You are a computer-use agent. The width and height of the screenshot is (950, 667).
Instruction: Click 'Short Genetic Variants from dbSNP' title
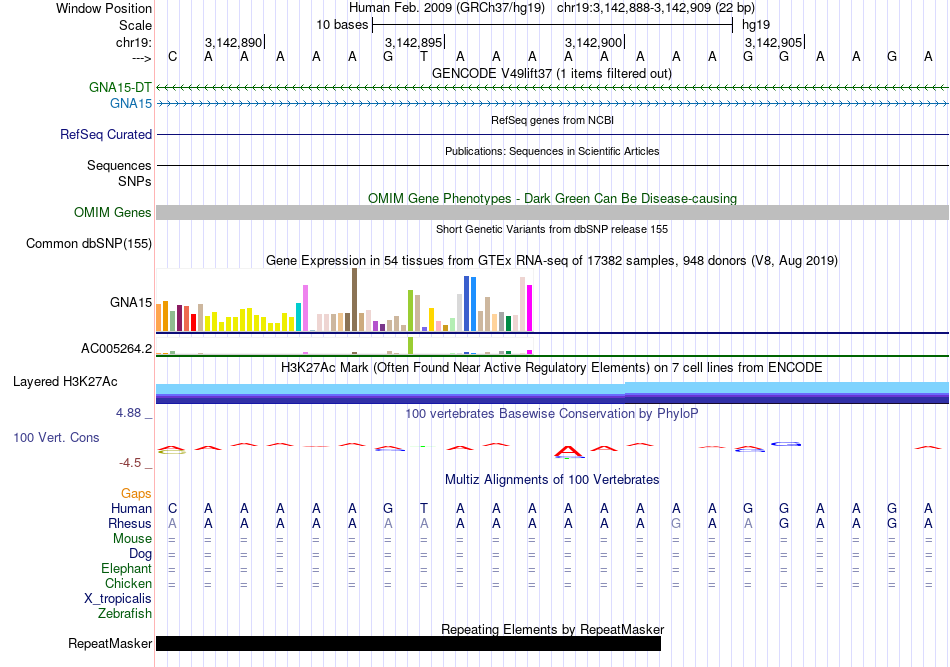pos(552,229)
